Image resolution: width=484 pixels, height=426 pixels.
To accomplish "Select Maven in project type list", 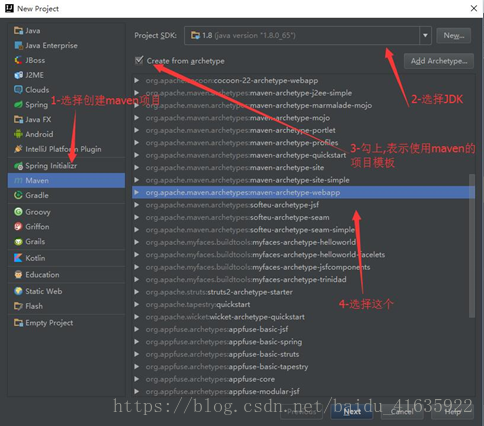I will tap(66, 181).
